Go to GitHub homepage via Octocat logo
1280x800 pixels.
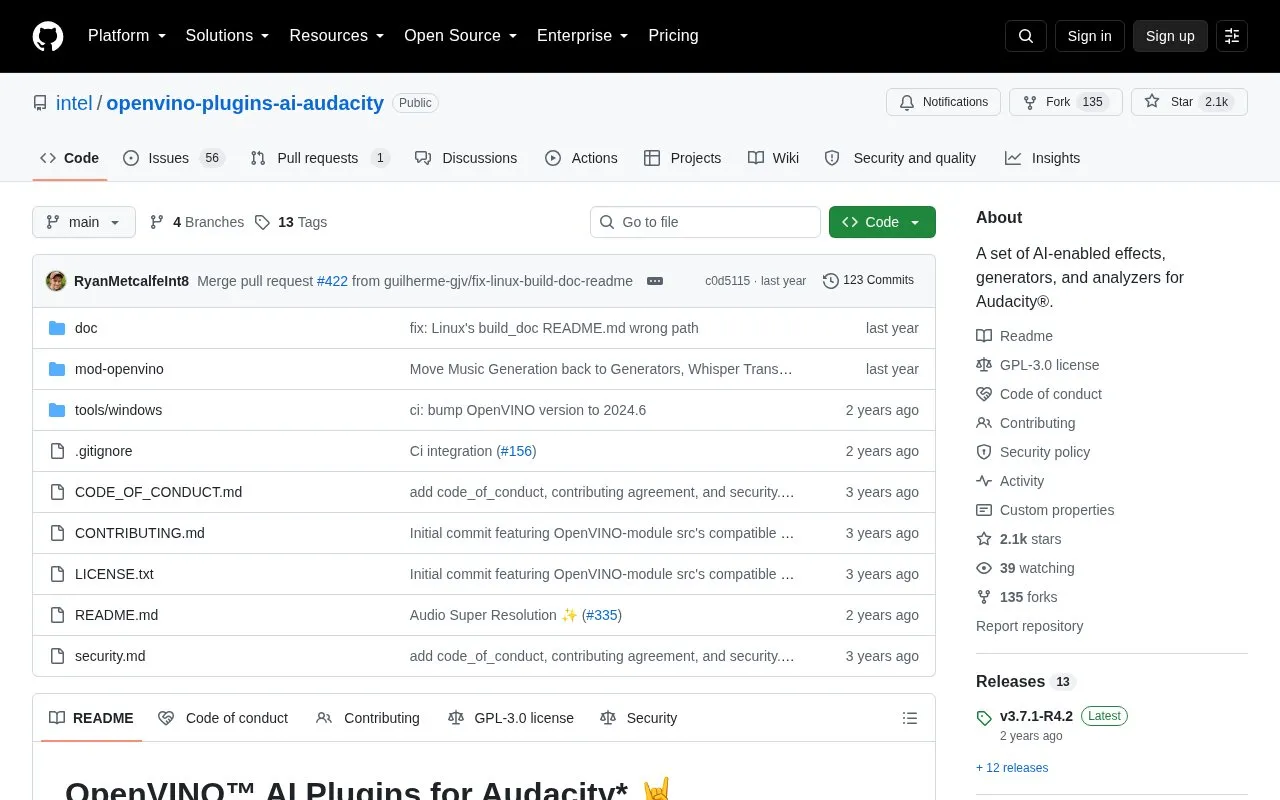pos(48,36)
